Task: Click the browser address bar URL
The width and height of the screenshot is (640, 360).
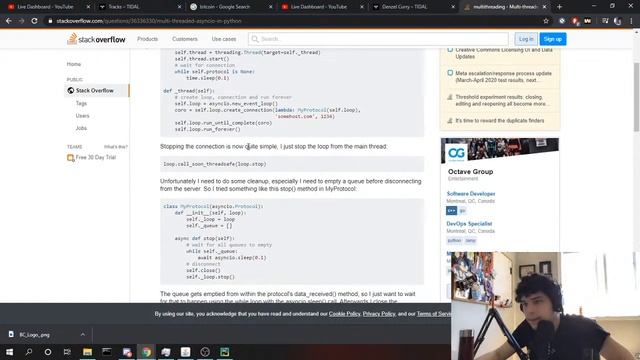Action: click(149, 21)
